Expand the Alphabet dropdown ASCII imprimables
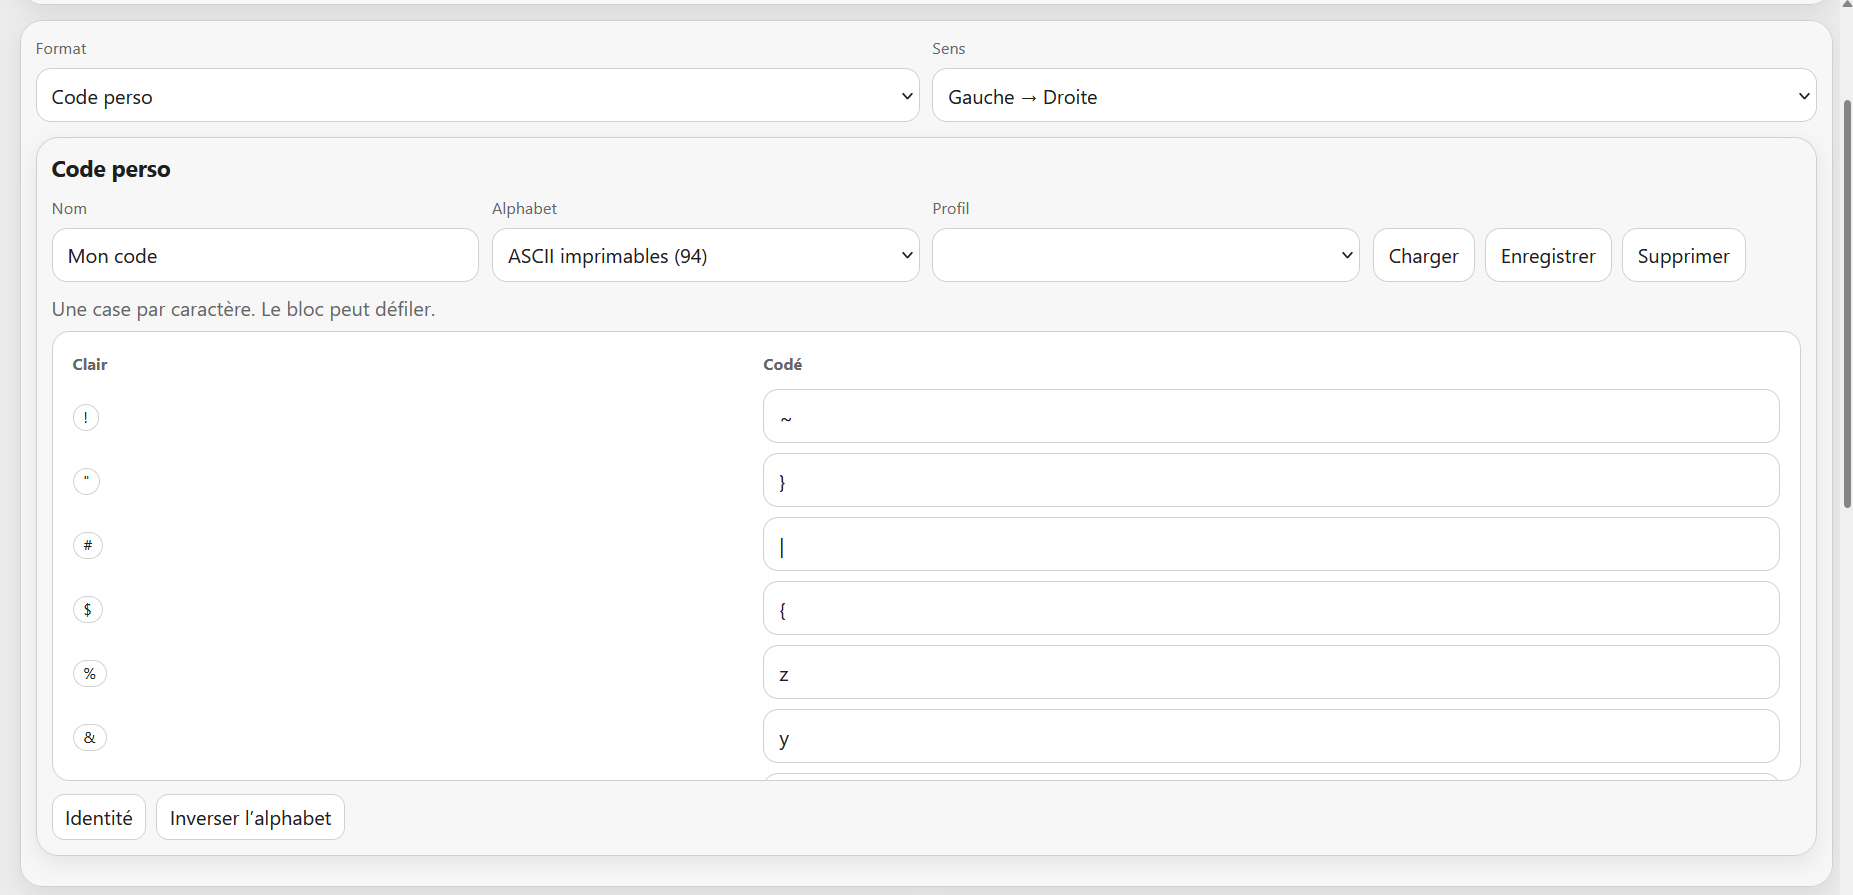This screenshot has width=1853, height=895. pos(705,255)
